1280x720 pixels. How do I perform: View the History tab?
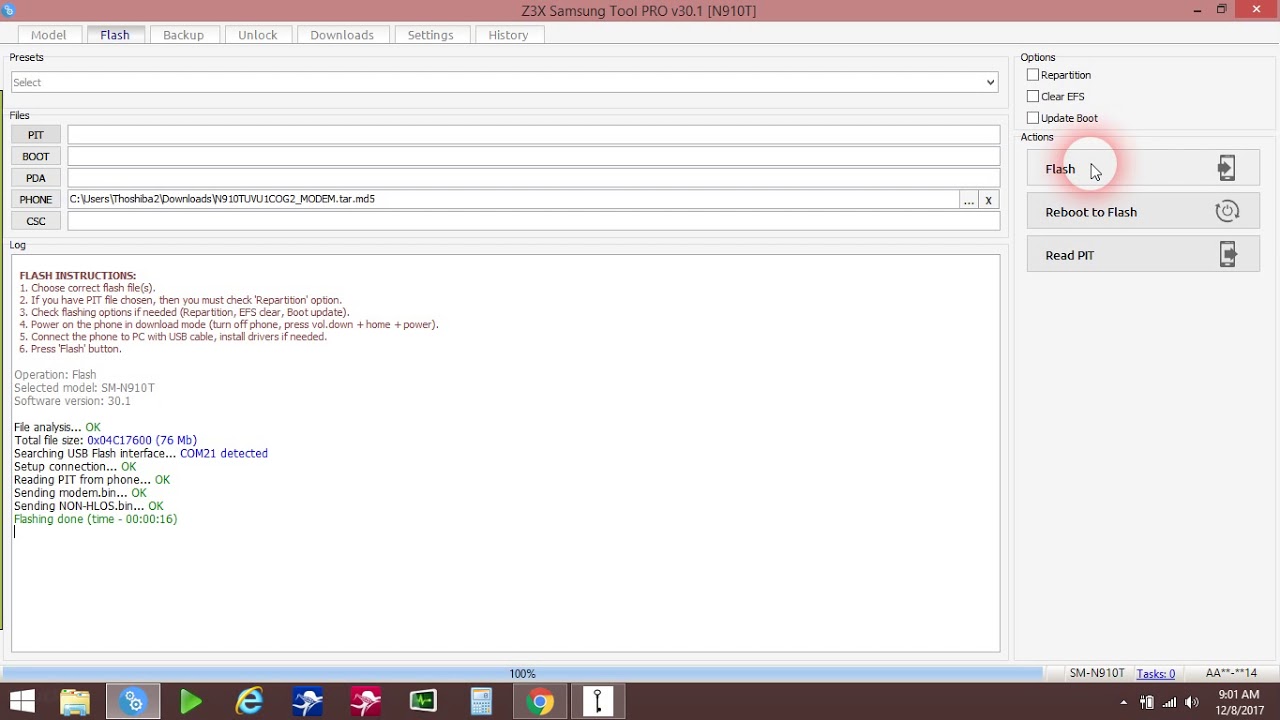pos(508,35)
